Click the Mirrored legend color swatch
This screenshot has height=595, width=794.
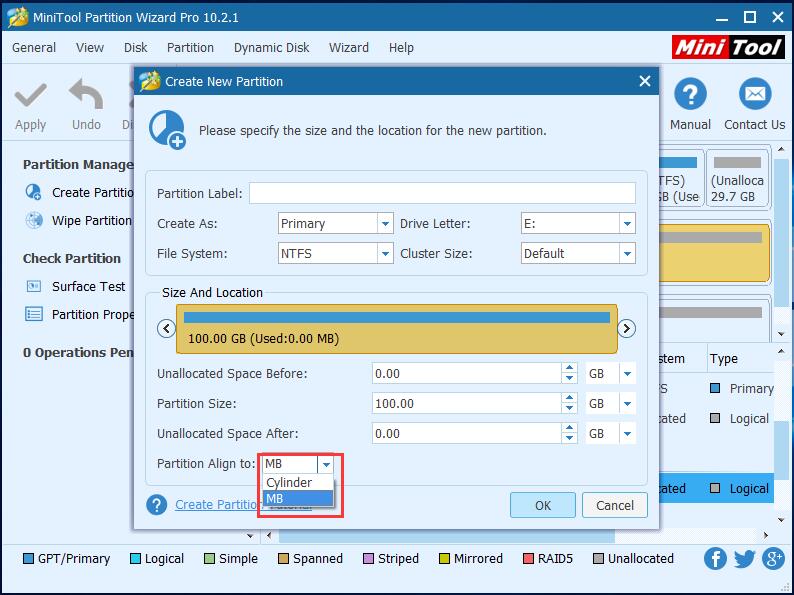tap(444, 559)
